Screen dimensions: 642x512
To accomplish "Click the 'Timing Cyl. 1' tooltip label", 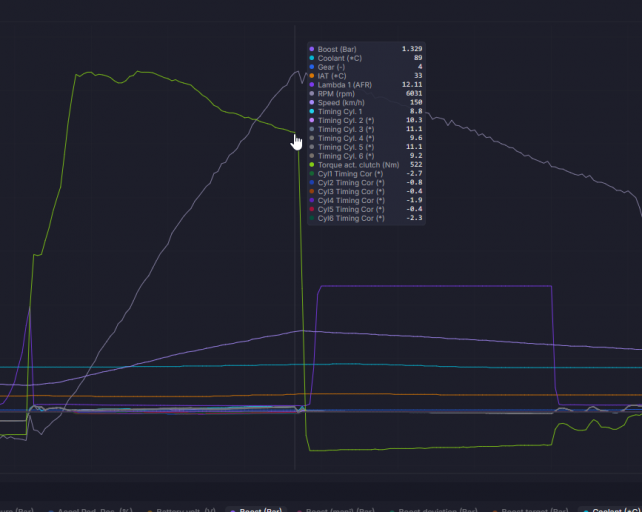I will coord(340,111).
